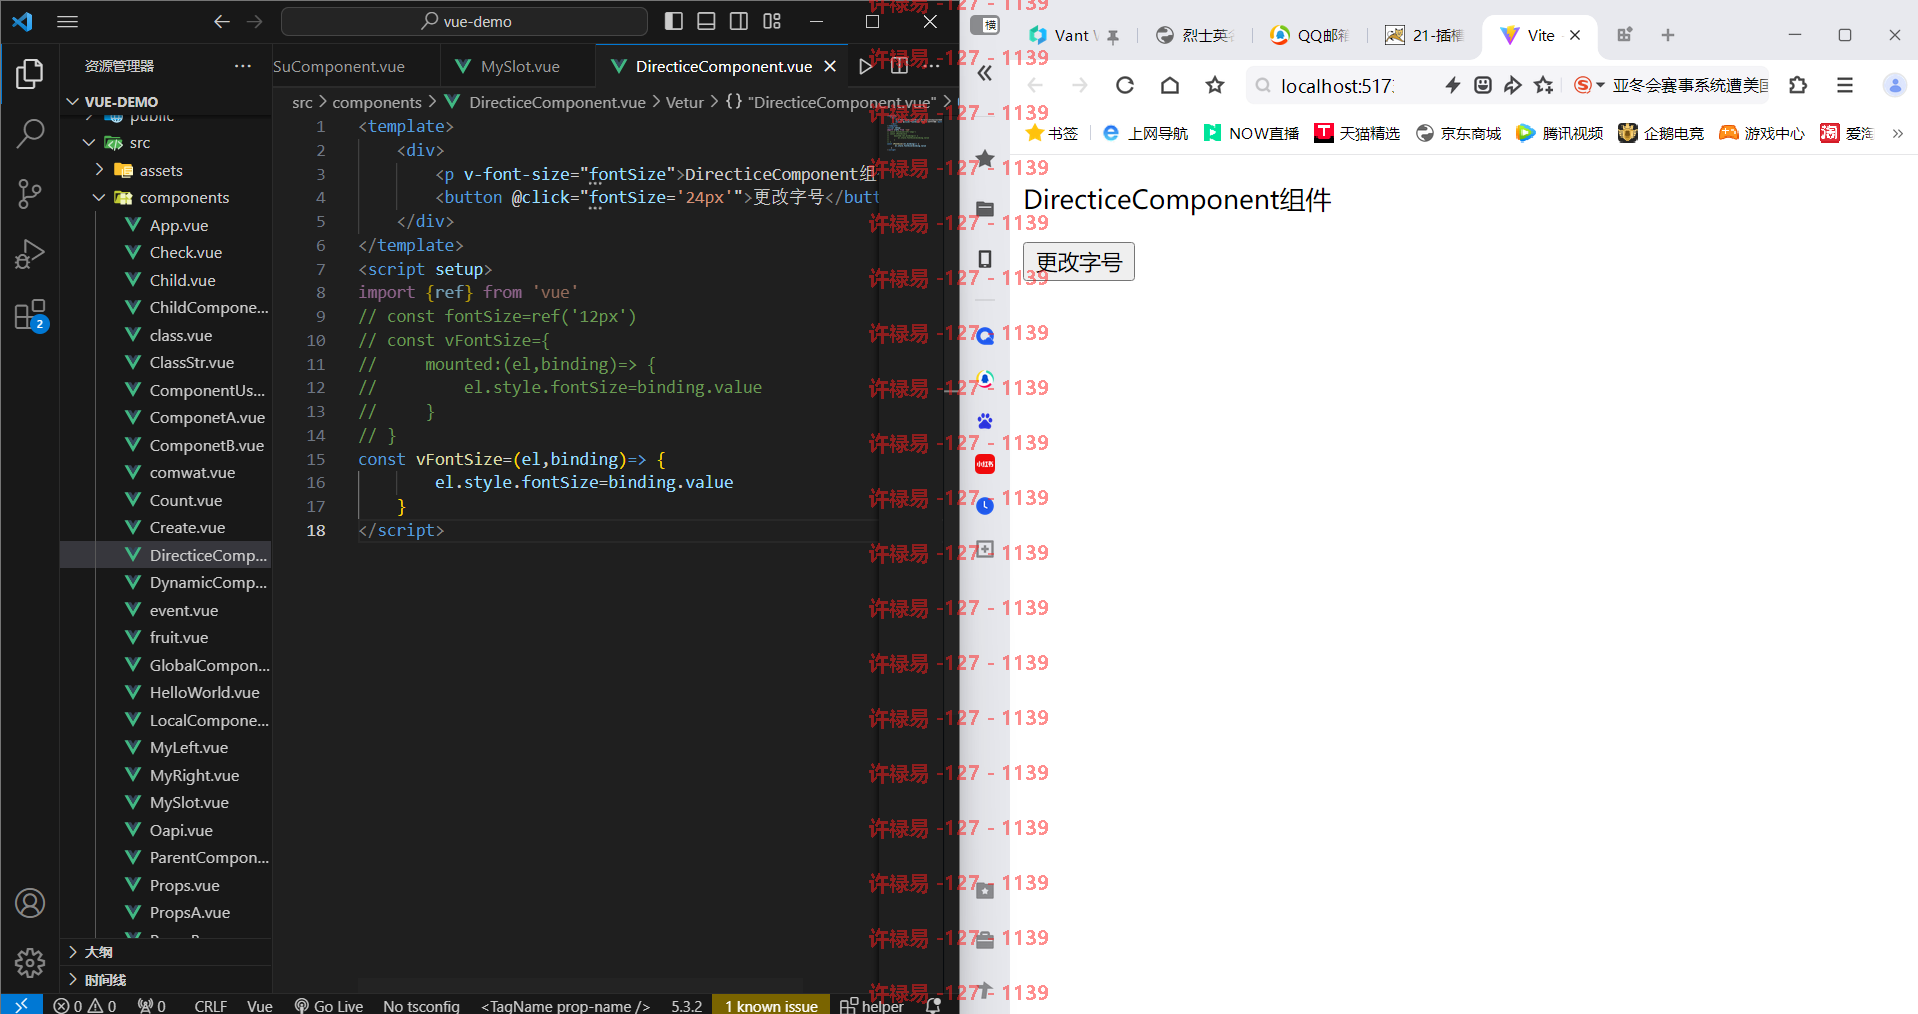Customize layout icon in VS Code title bar
Image resolution: width=1918 pixels, height=1014 pixels.
pos(772,21)
